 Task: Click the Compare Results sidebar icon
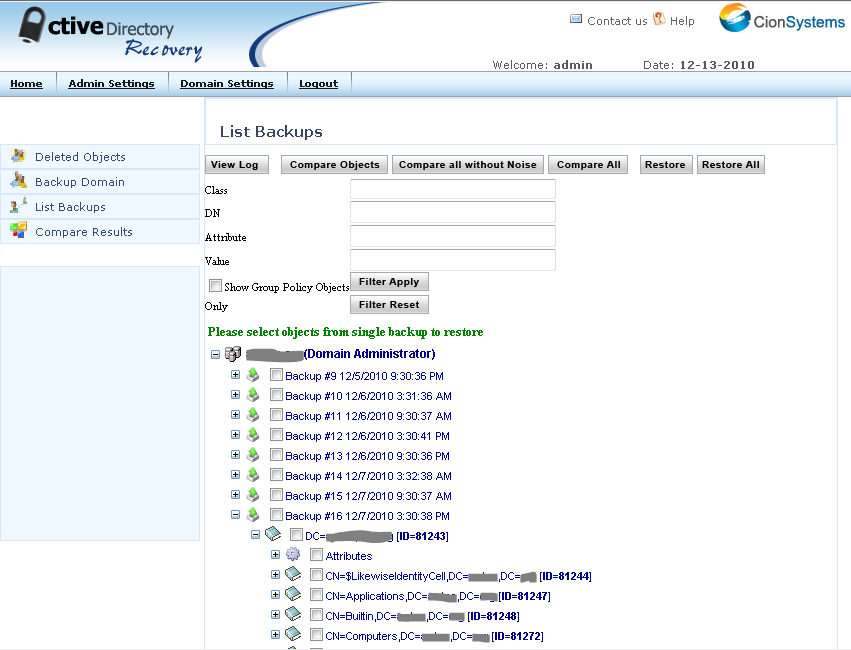coord(17,231)
